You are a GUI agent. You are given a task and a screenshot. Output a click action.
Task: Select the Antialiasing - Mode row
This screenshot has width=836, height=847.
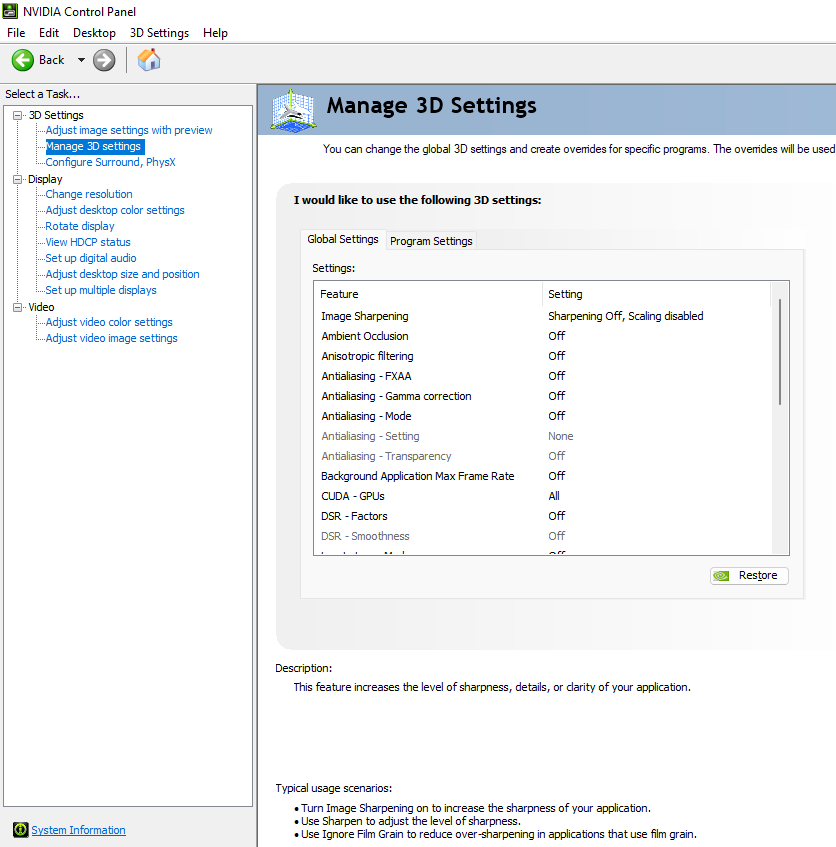[544, 416]
